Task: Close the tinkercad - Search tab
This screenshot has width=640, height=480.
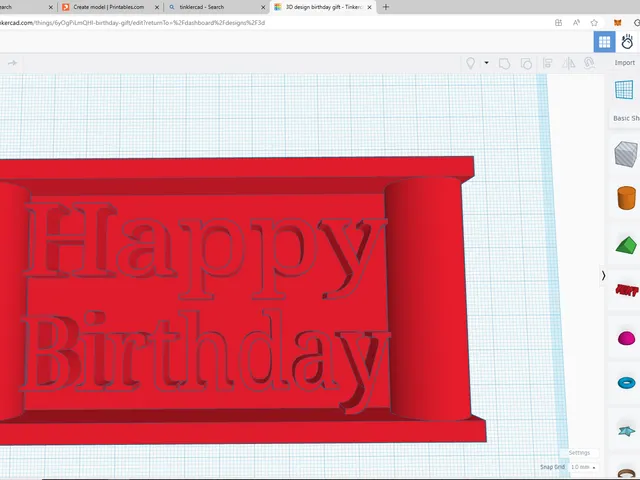Action: [x=263, y=7]
